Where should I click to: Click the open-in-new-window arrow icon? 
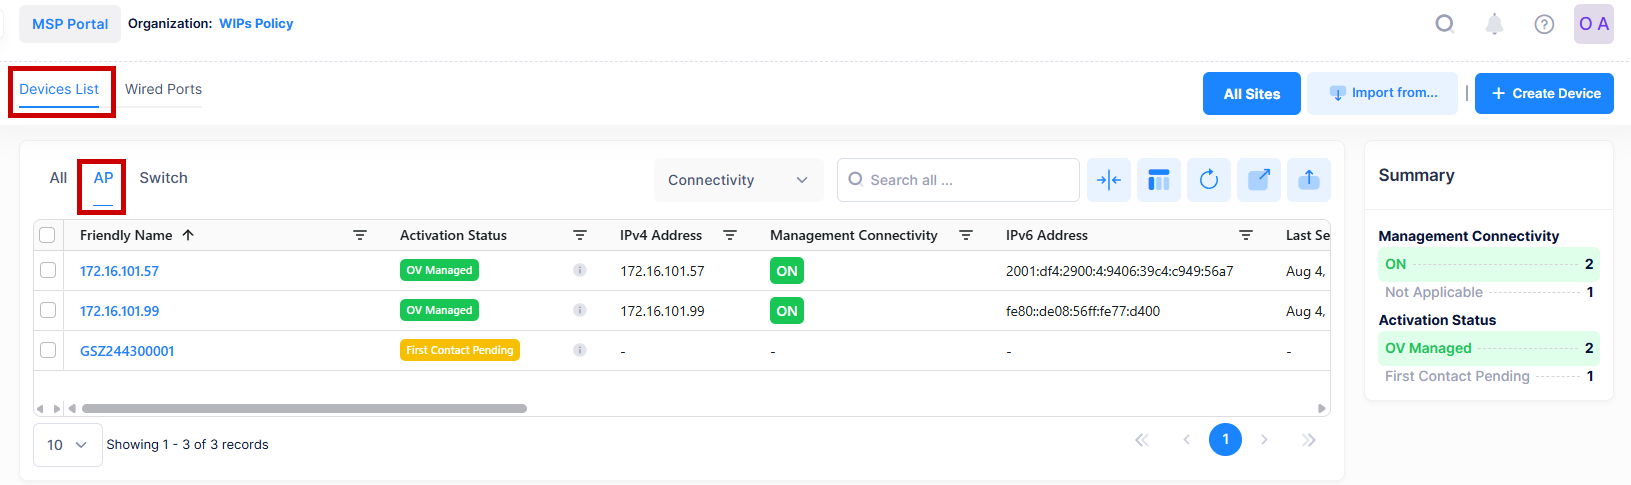[x=1258, y=180]
